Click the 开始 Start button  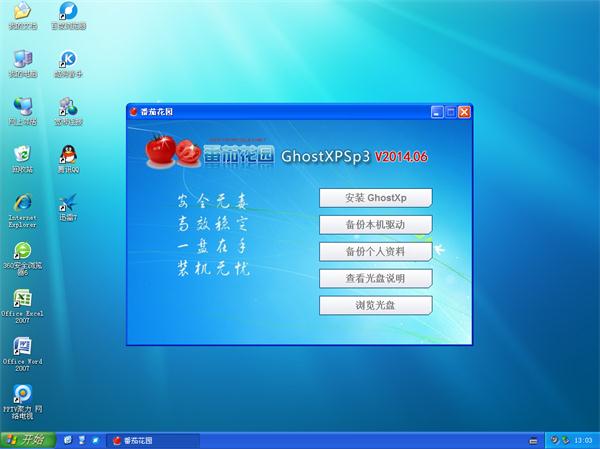26,440
